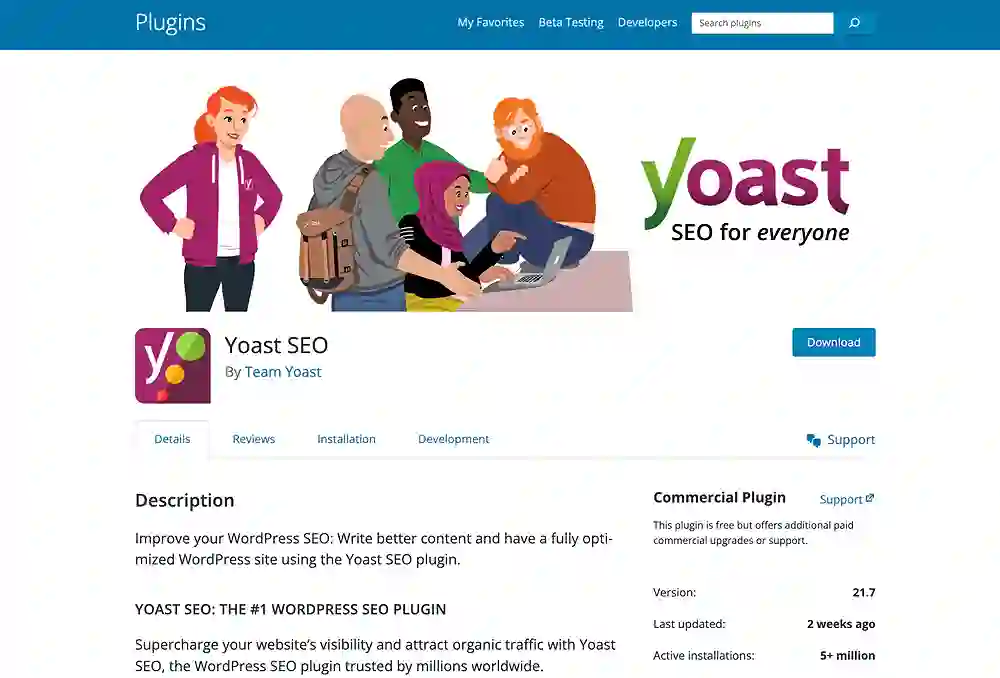The width and height of the screenshot is (1000, 678).
Task: Open the Details tab
Action: pyautogui.click(x=172, y=439)
